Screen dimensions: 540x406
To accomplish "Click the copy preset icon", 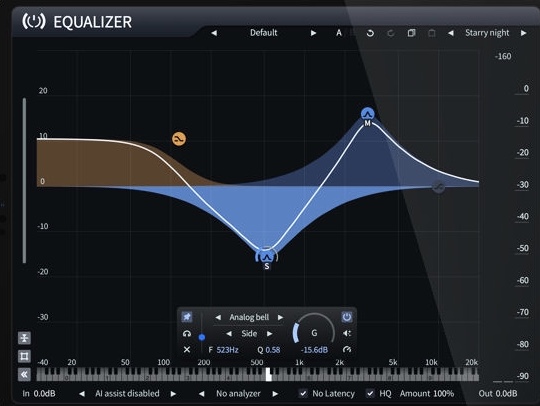I will 411,33.
